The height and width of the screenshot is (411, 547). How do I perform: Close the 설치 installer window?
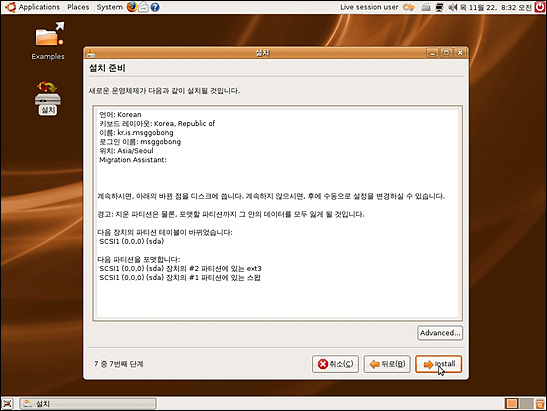point(460,53)
